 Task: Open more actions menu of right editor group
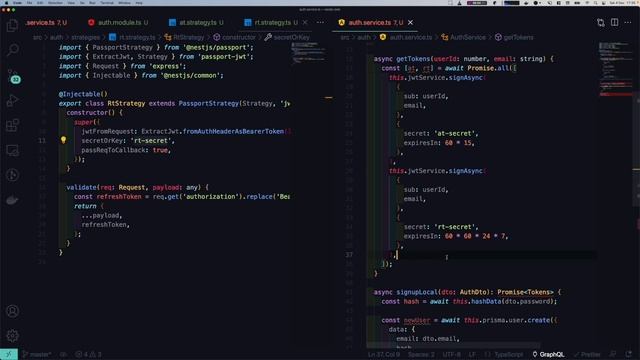[628, 22]
